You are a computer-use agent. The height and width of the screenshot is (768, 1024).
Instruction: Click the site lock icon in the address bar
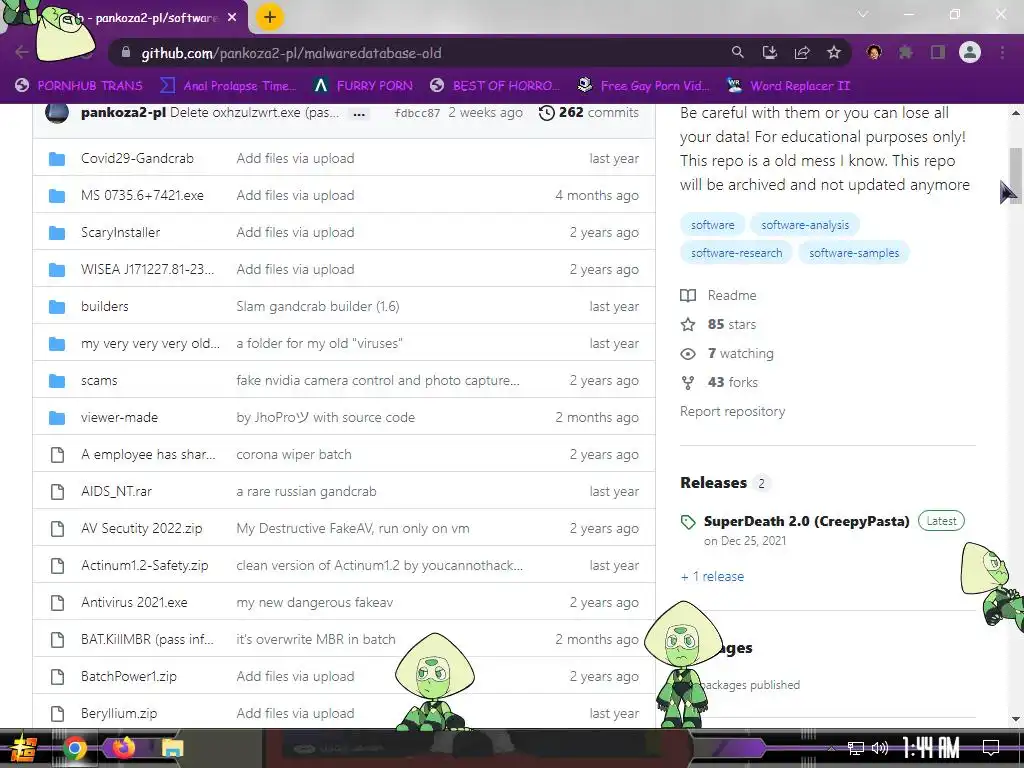click(126, 53)
